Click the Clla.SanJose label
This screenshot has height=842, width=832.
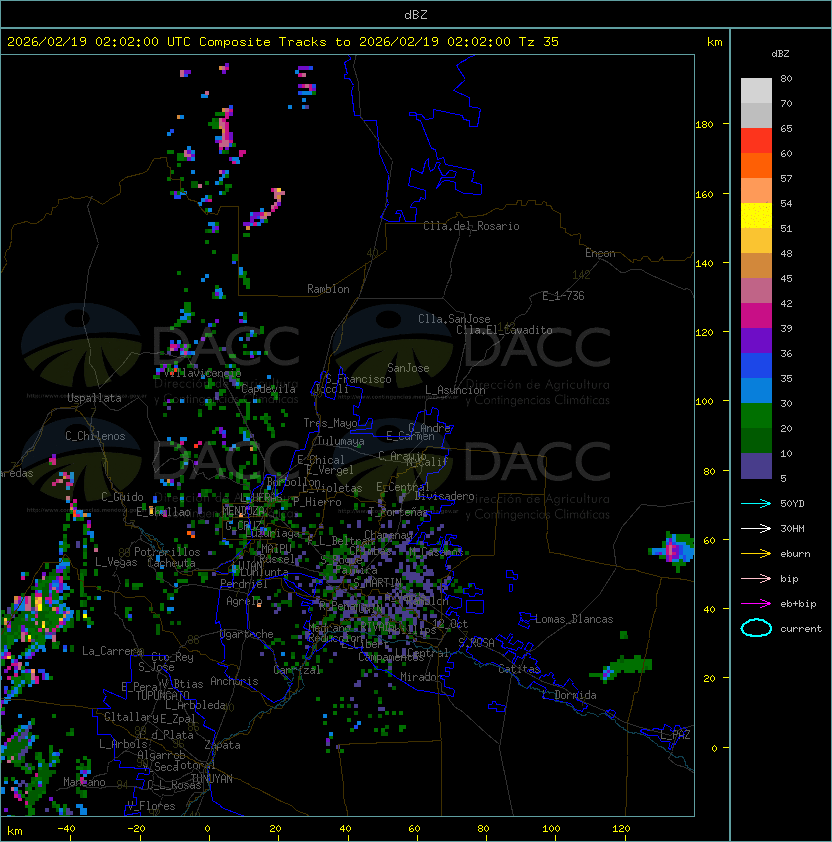[454, 319]
